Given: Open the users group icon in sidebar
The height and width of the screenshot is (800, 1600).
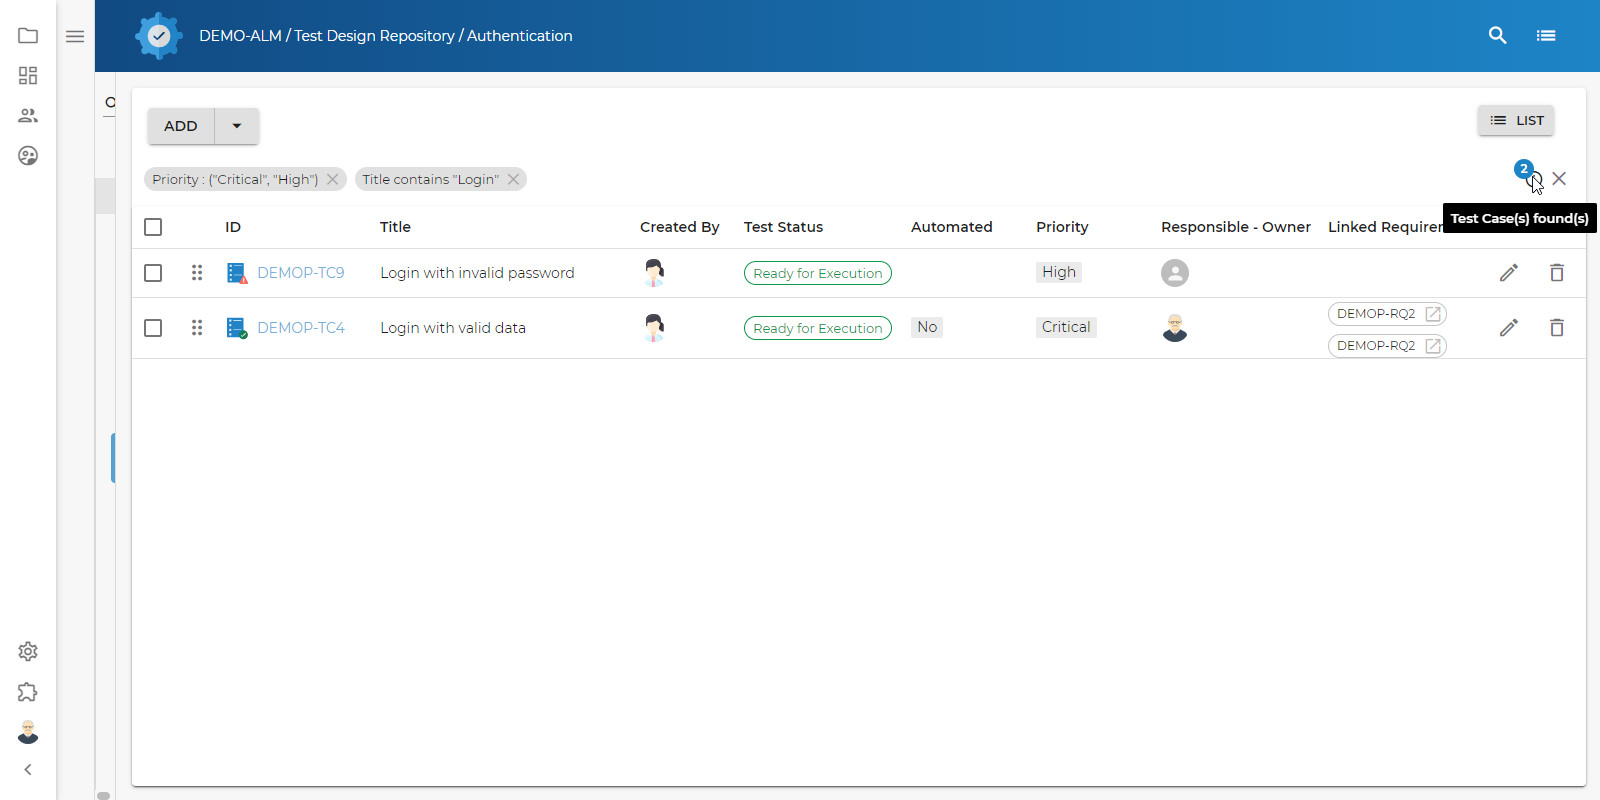Looking at the screenshot, I should coord(28,116).
